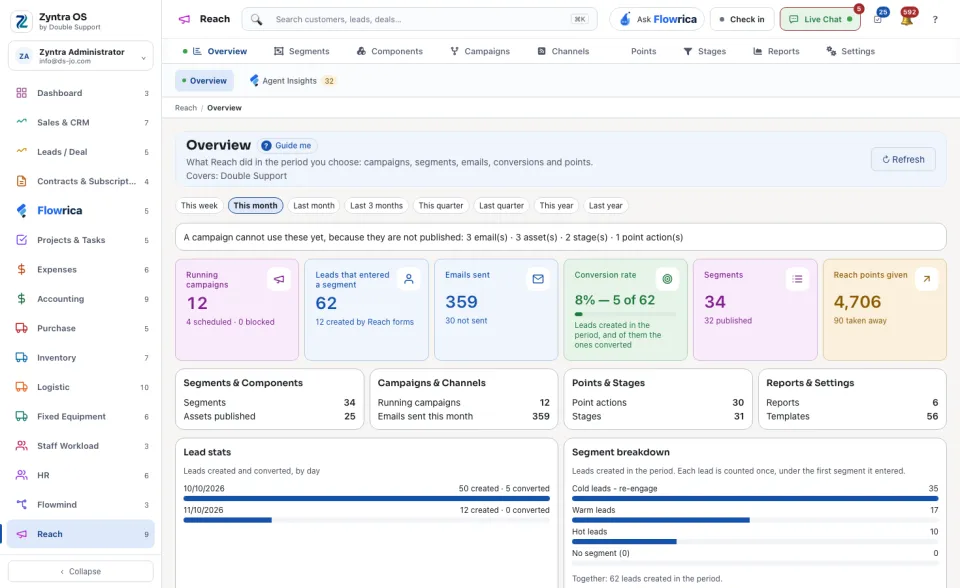This screenshot has height=588, width=960.
Task: Click the megaphone icon beside Reach title
Action: click(x=184, y=19)
